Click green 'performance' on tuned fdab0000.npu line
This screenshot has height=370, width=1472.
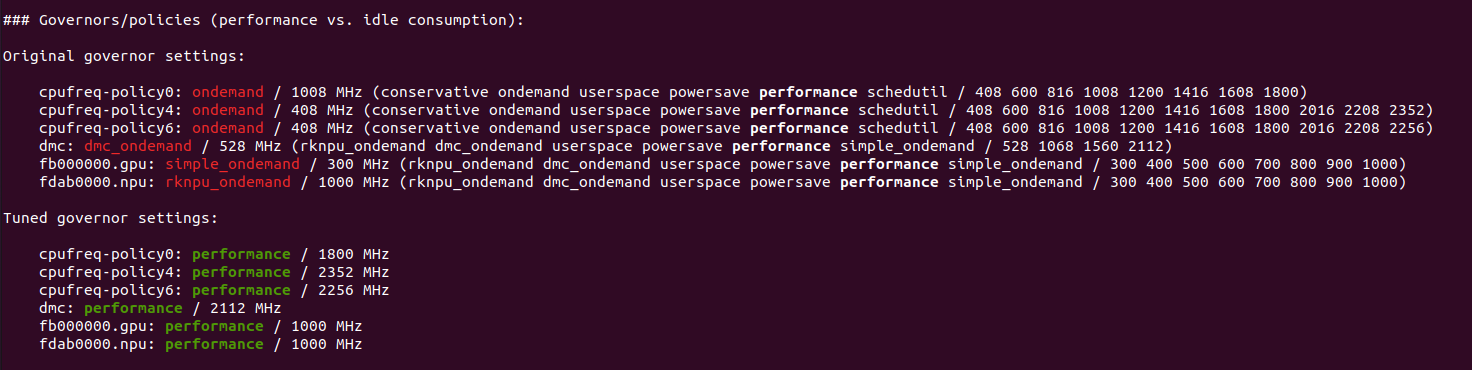coord(214,344)
